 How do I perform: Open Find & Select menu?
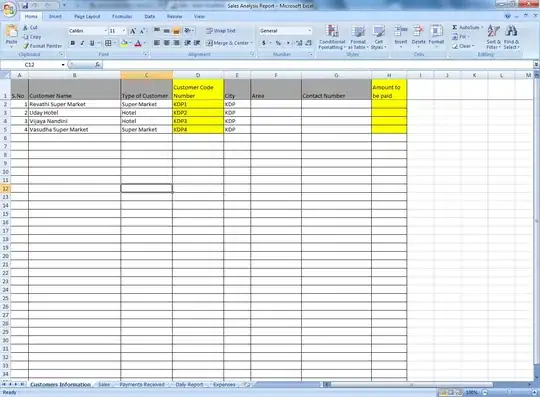tap(511, 37)
